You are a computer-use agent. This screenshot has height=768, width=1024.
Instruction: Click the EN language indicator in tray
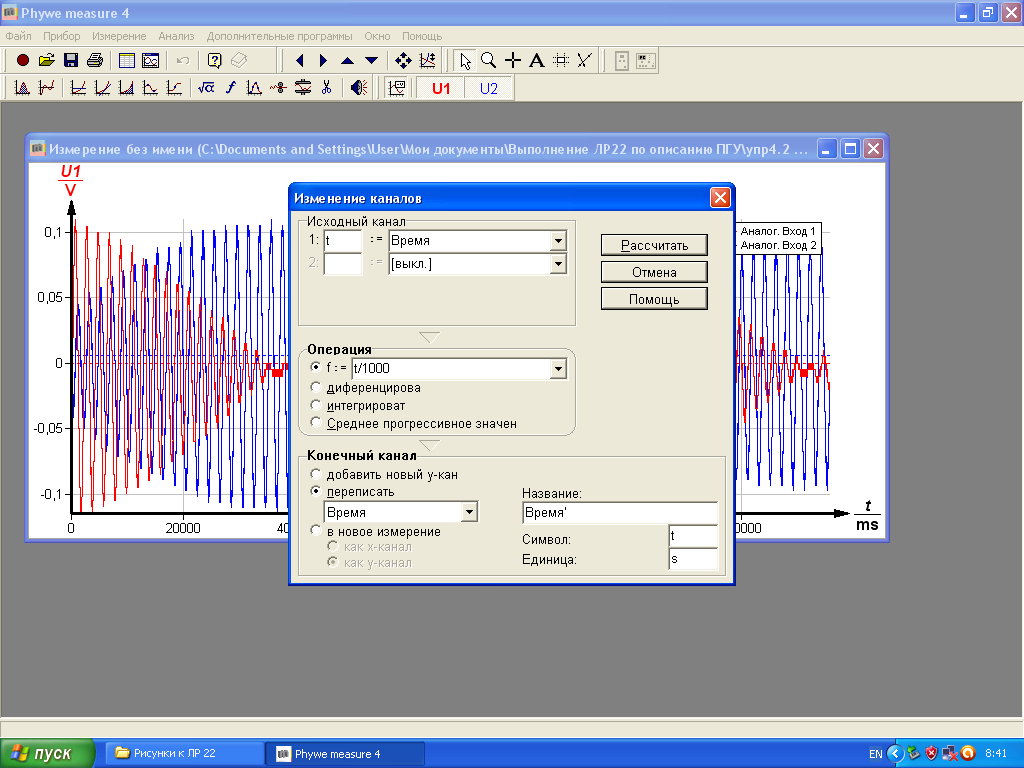pyautogui.click(x=875, y=754)
